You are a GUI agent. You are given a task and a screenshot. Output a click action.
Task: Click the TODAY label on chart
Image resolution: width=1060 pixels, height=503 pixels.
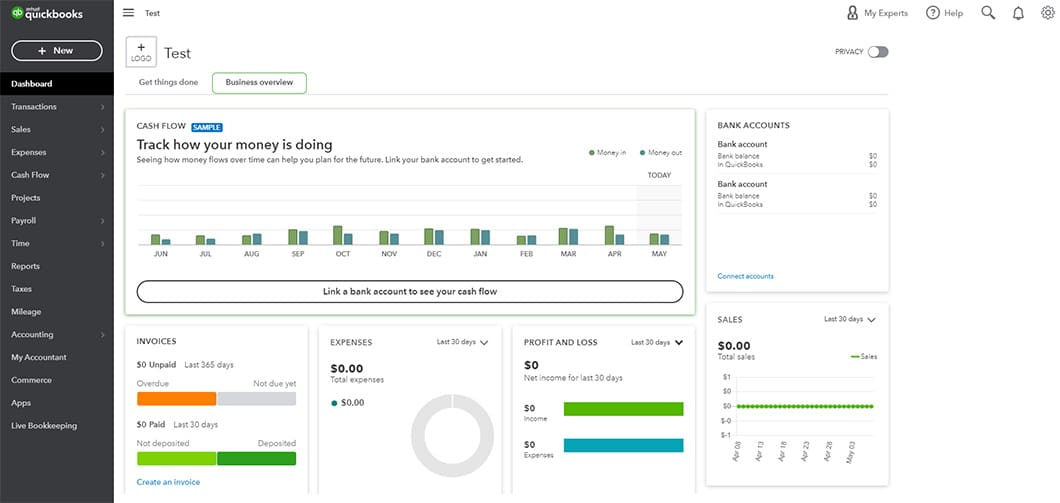click(x=659, y=175)
